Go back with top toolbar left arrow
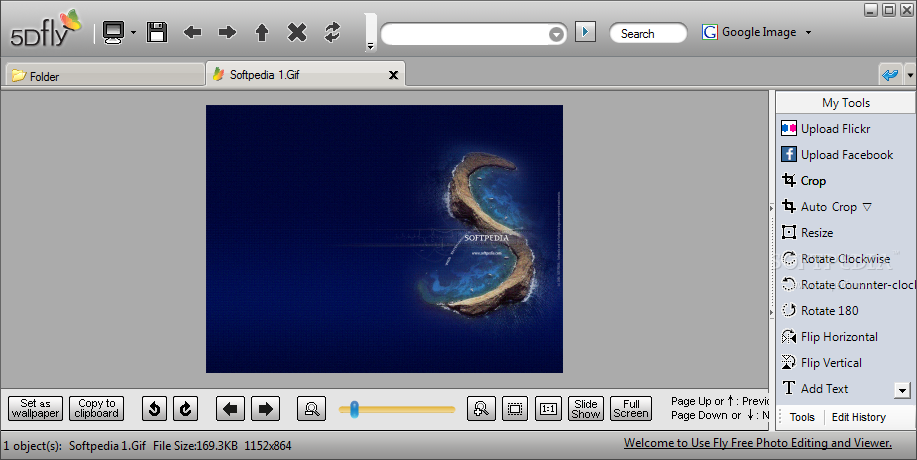Image resolution: width=917 pixels, height=460 pixels. pyautogui.click(x=192, y=32)
